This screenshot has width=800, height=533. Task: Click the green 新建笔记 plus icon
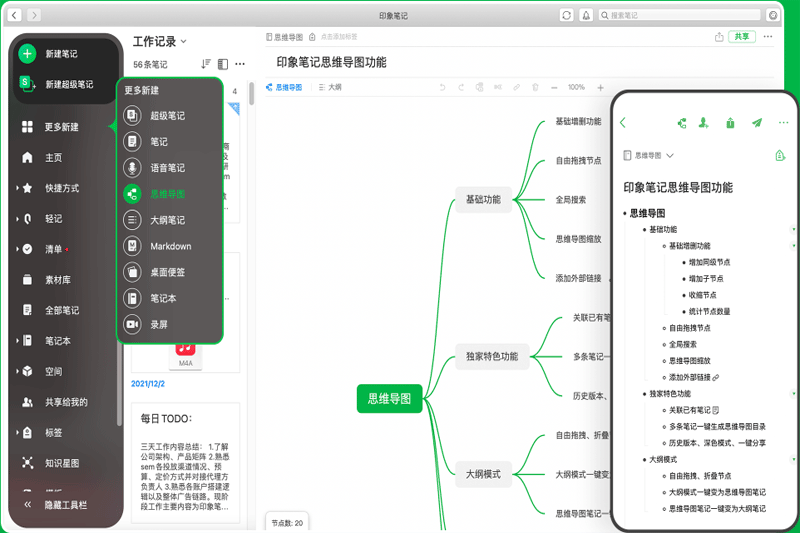coord(27,54)
